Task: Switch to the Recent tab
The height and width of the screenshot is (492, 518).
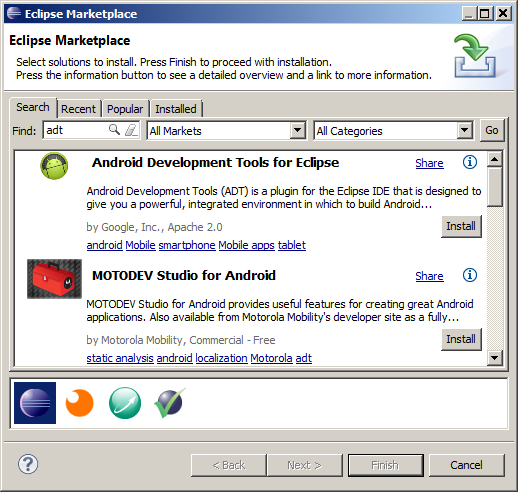Action: pos(78,109)
